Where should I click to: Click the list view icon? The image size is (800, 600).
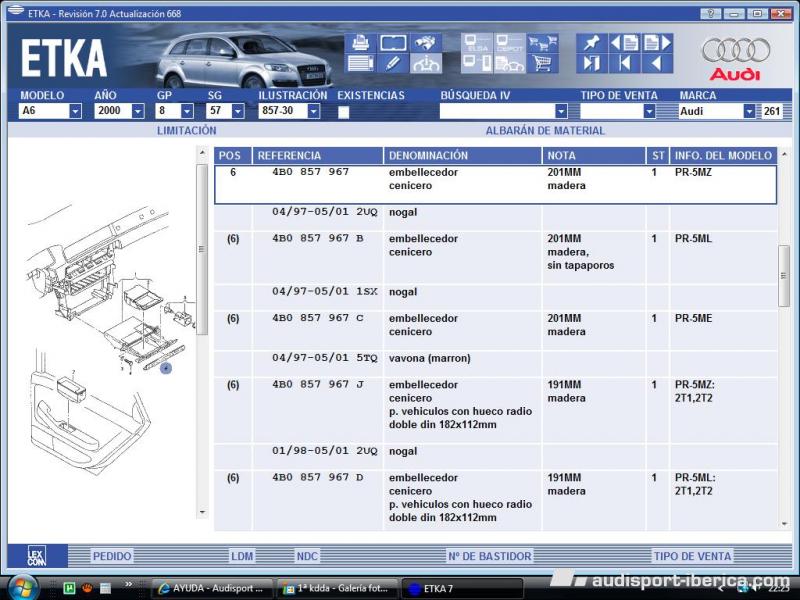point(361,64)
